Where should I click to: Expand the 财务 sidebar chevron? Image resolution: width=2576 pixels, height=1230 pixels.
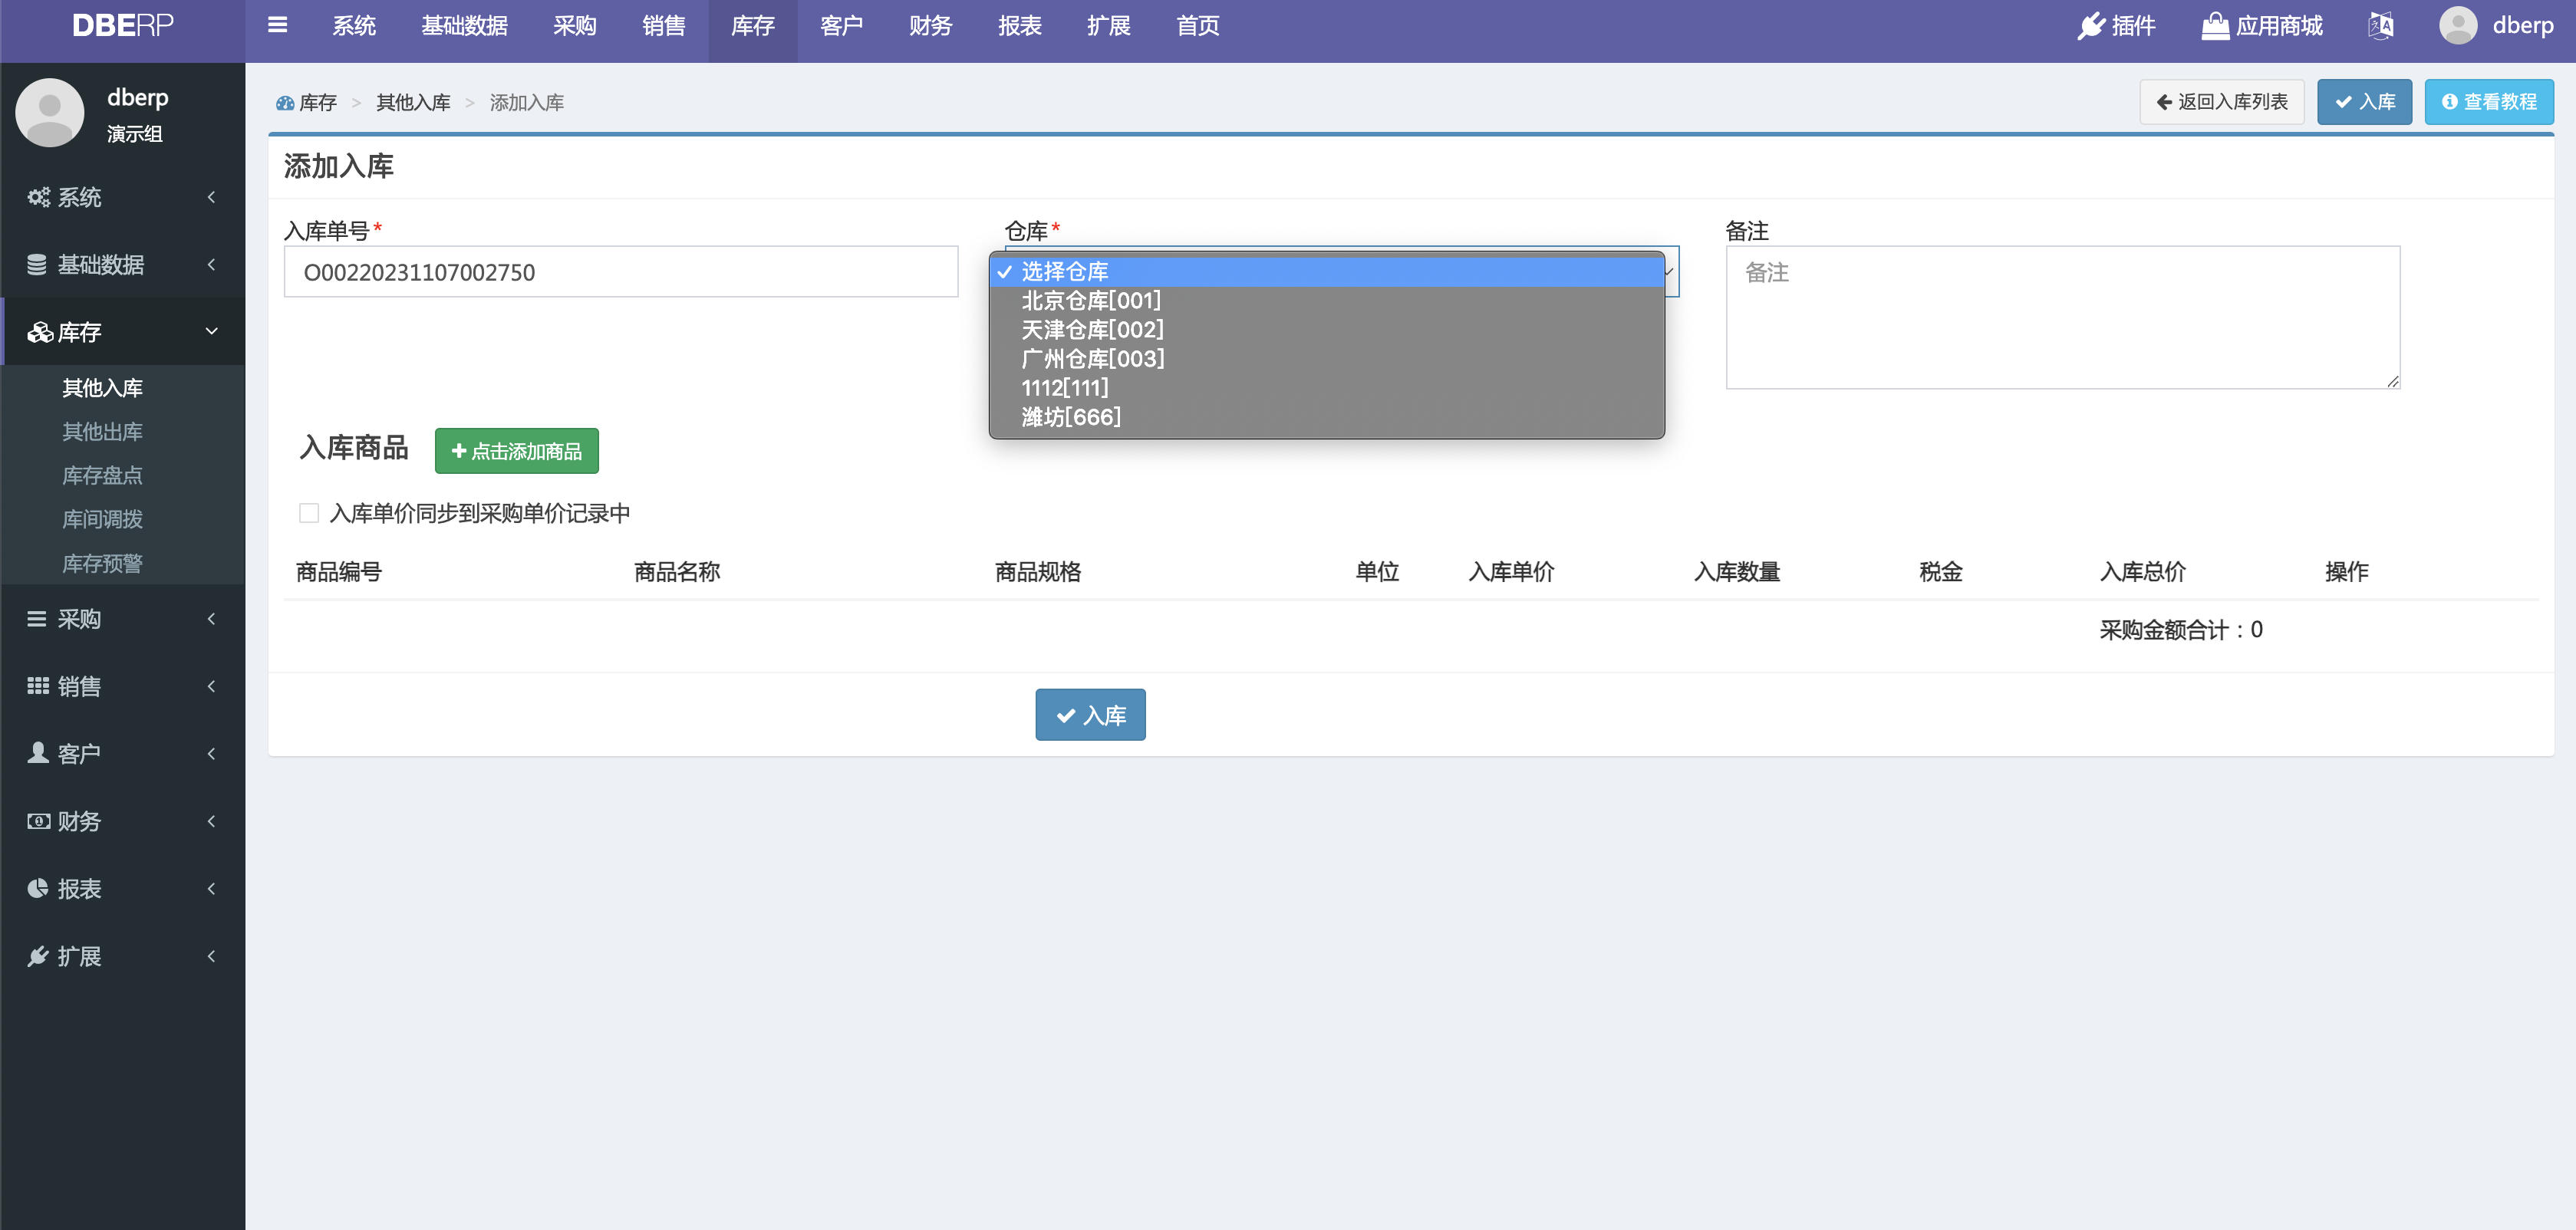pos(211,821)
